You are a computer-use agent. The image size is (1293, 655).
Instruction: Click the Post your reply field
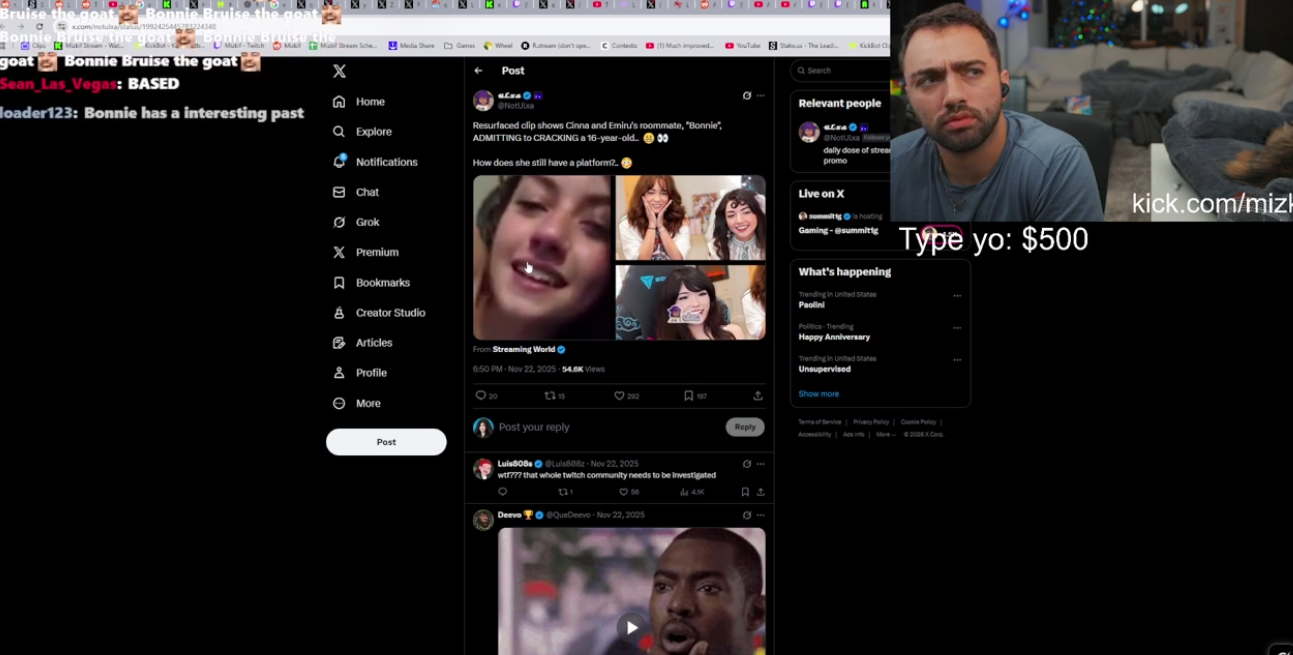point(608,427)
